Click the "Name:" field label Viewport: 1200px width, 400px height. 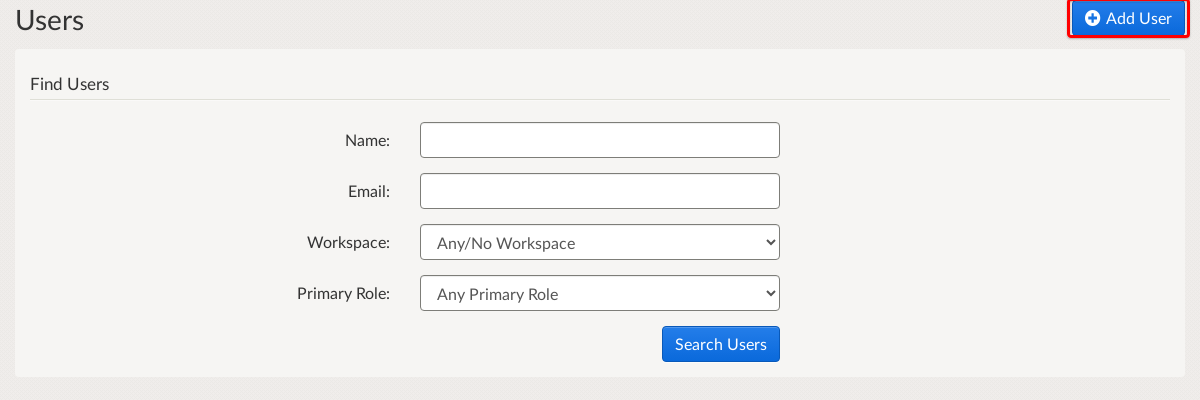pyautogui.click(x=367, y=140)
